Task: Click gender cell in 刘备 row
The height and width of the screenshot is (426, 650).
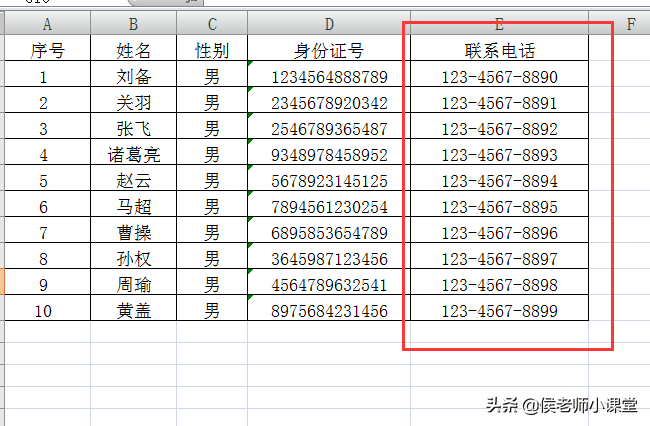Action: [x=212, y=74]
